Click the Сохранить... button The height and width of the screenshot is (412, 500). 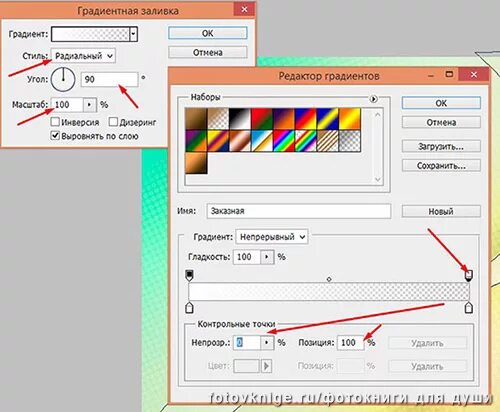click(x=441, y=165)
